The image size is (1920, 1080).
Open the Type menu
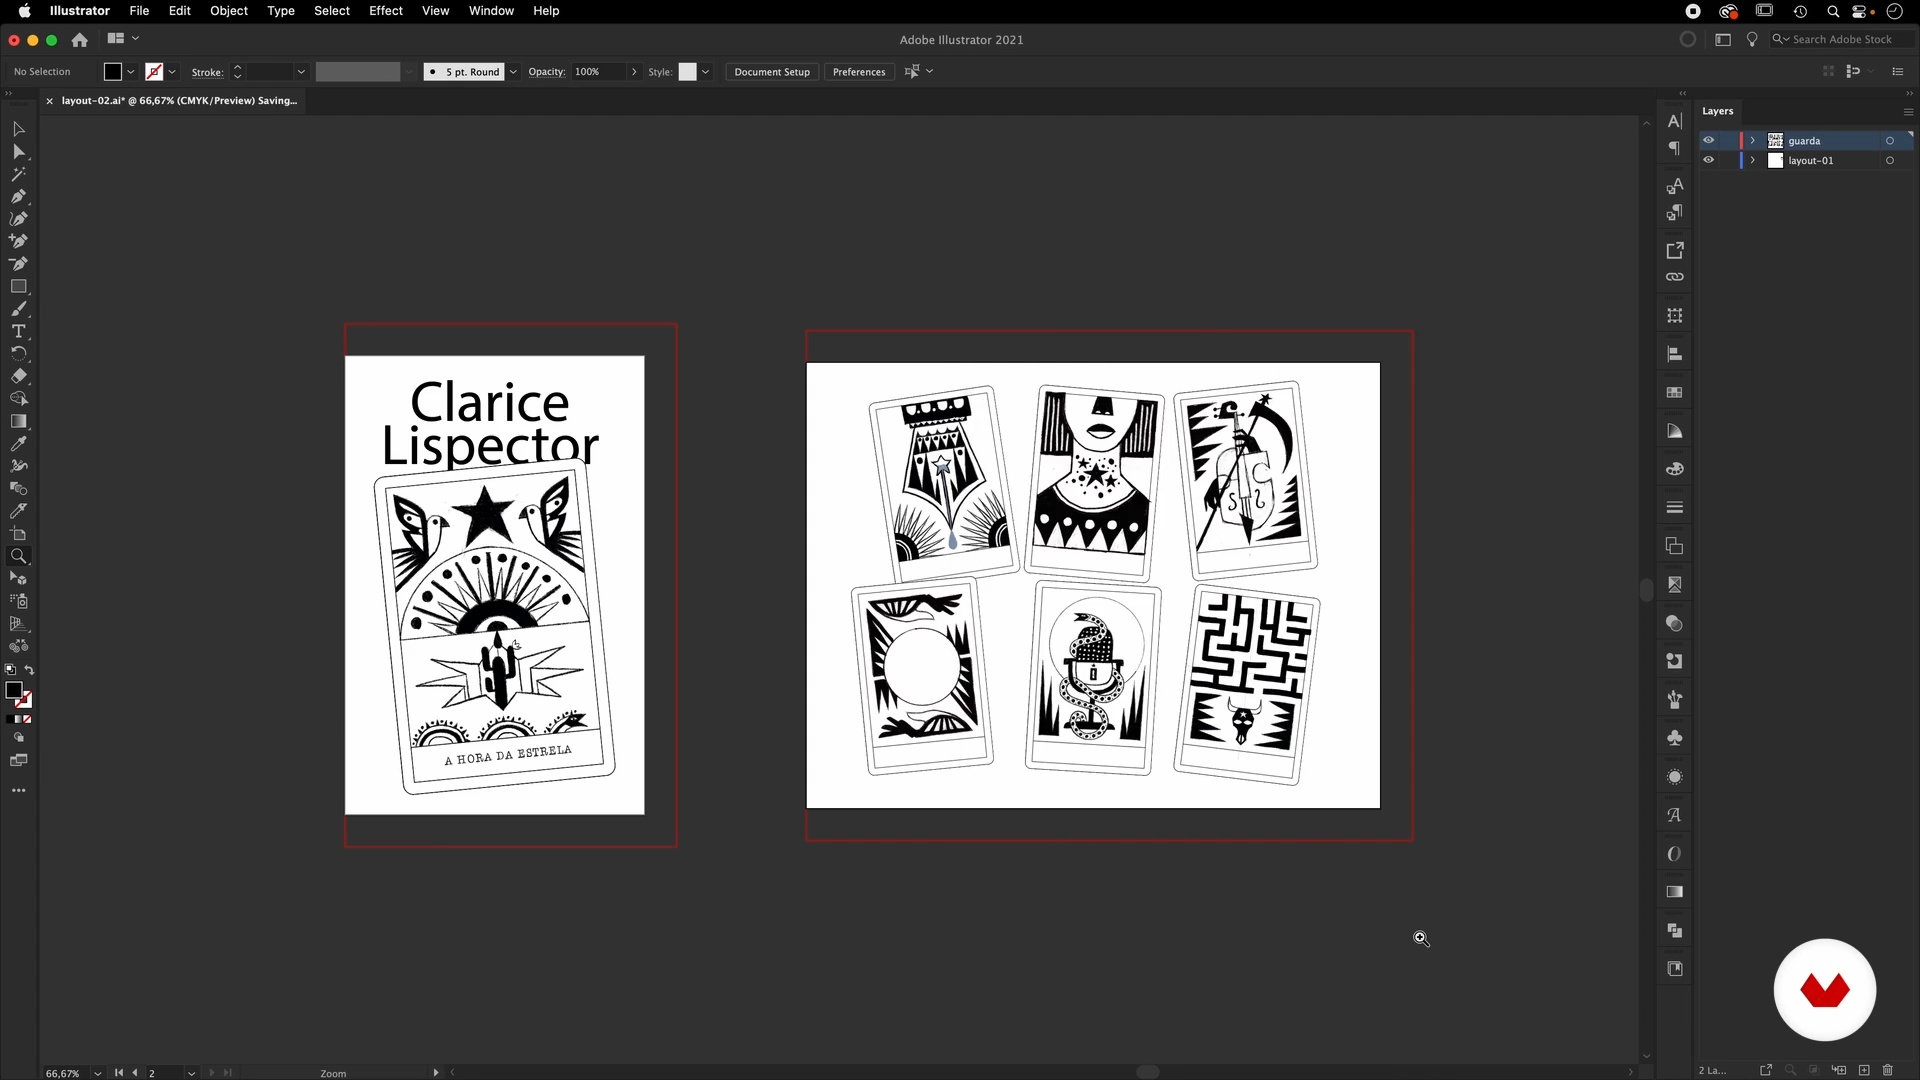[281, 11]
